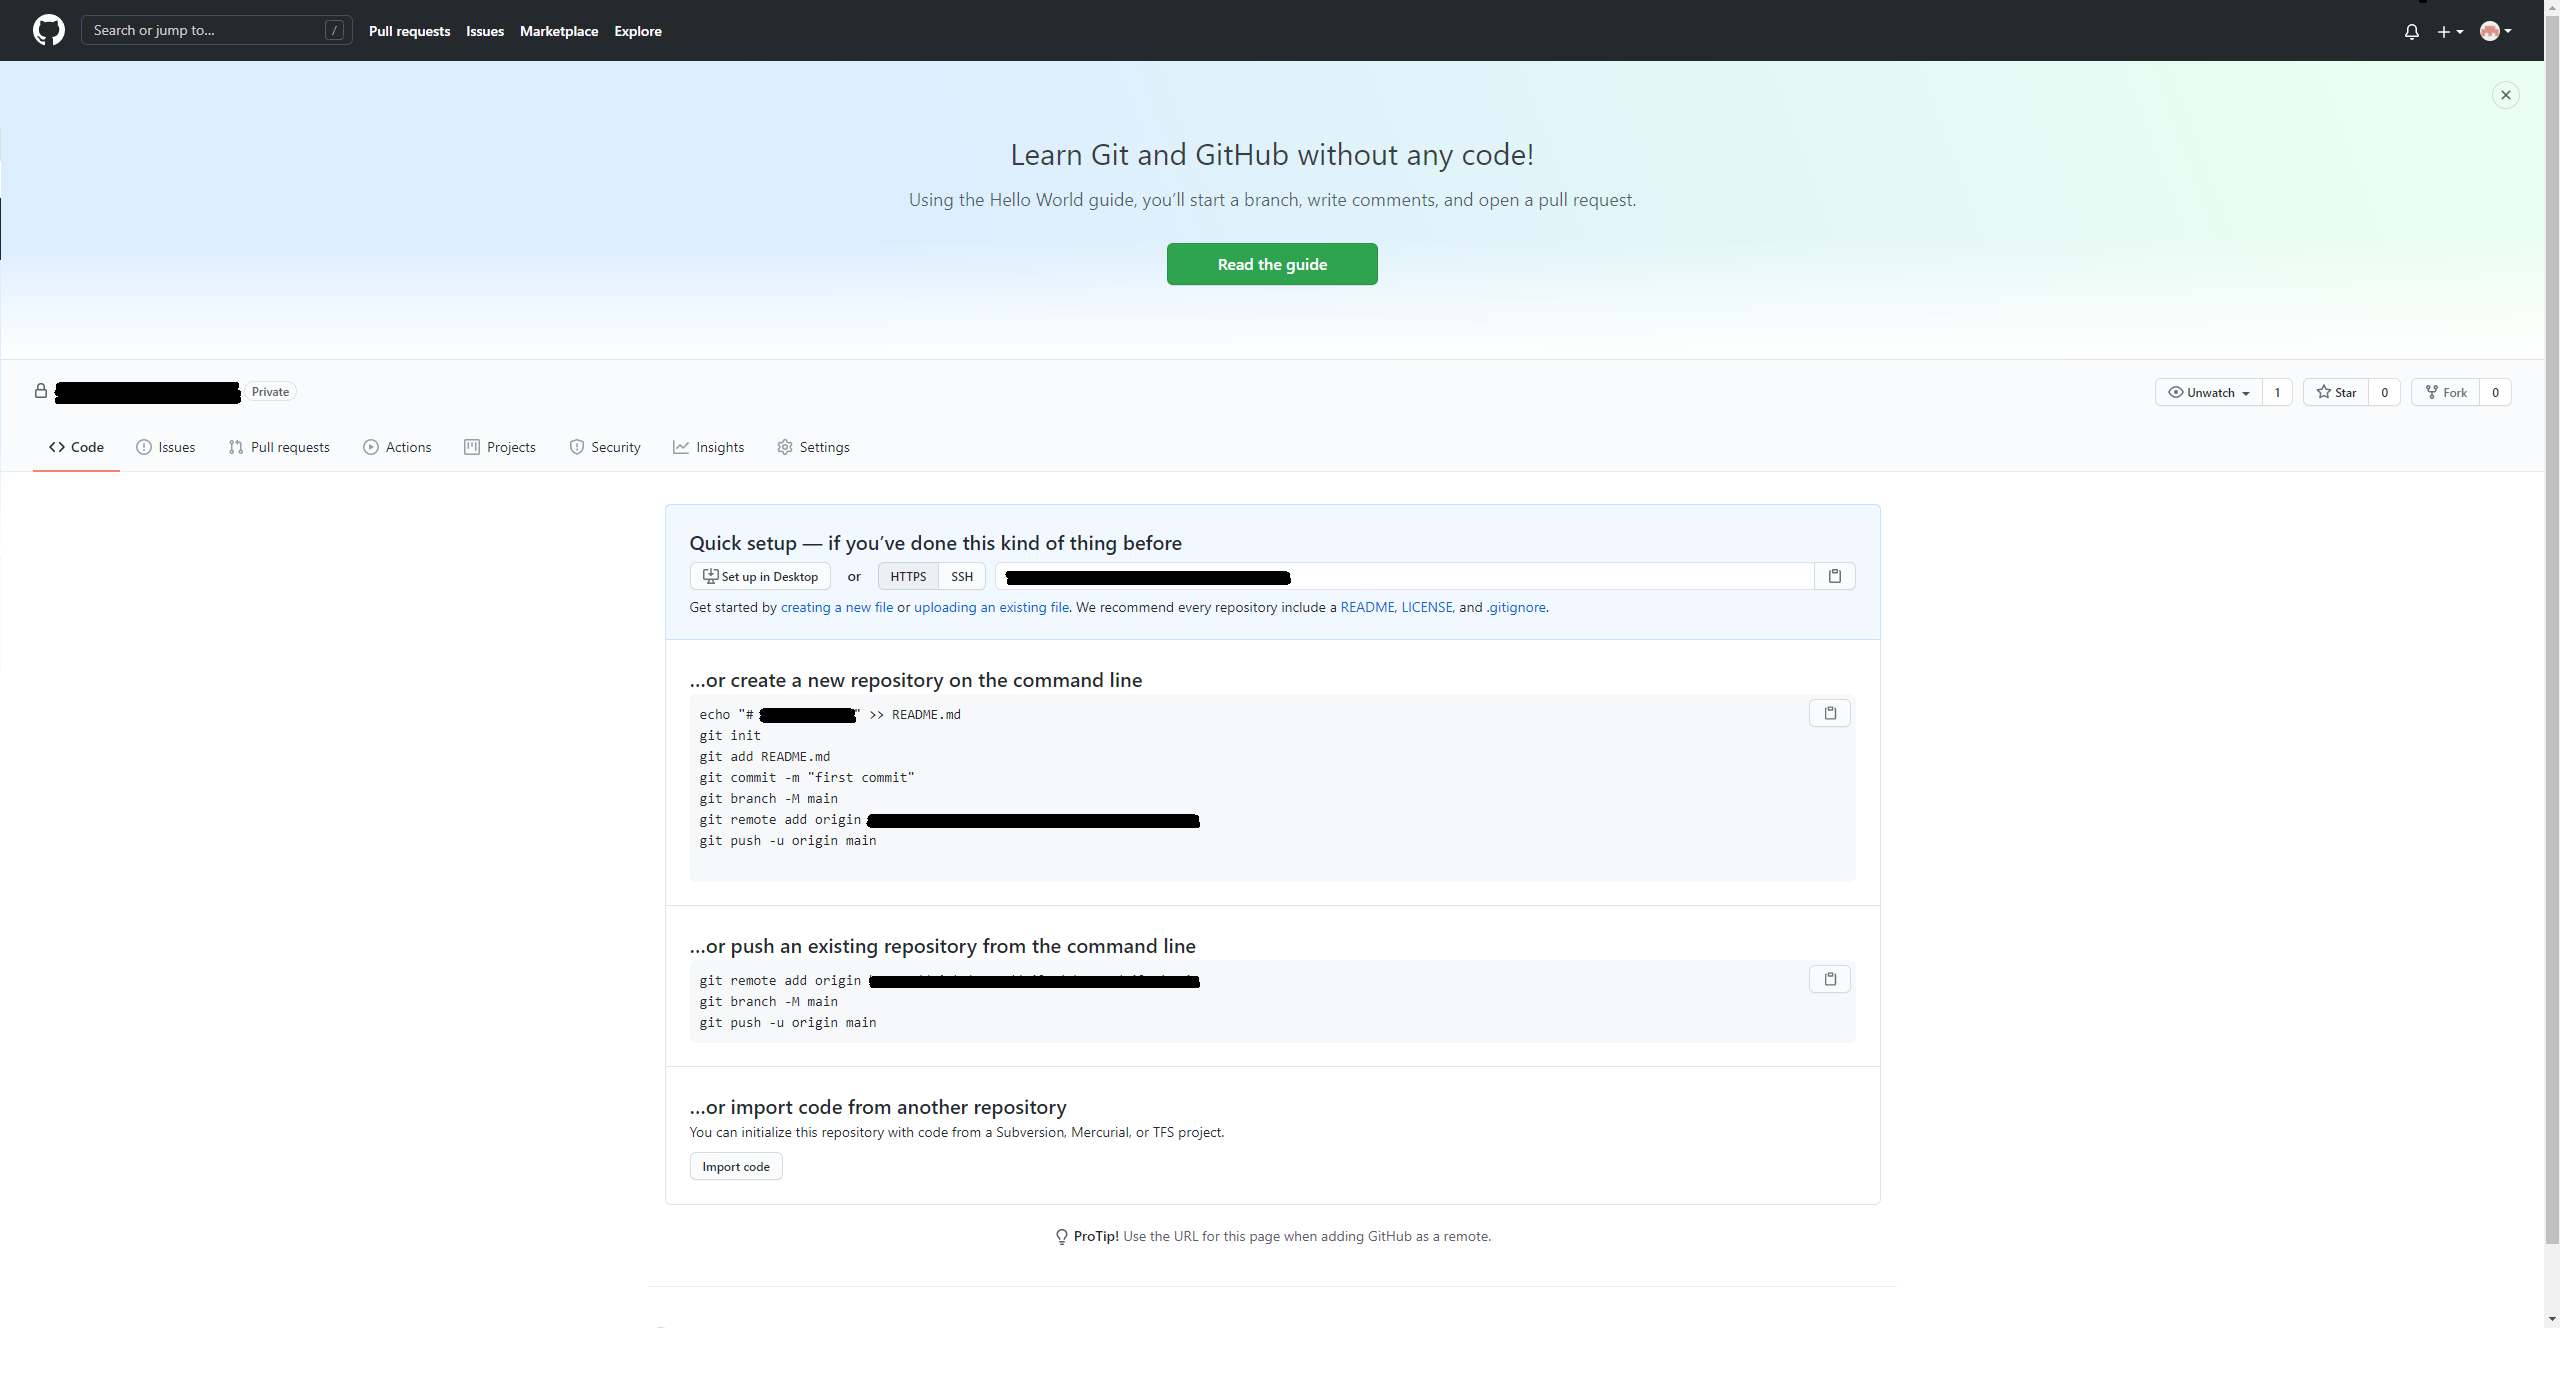The width and height of the screenshot is (2560, 1400).
Task: Copy the push existing repository commands
Action: [x=1829, y=979]
